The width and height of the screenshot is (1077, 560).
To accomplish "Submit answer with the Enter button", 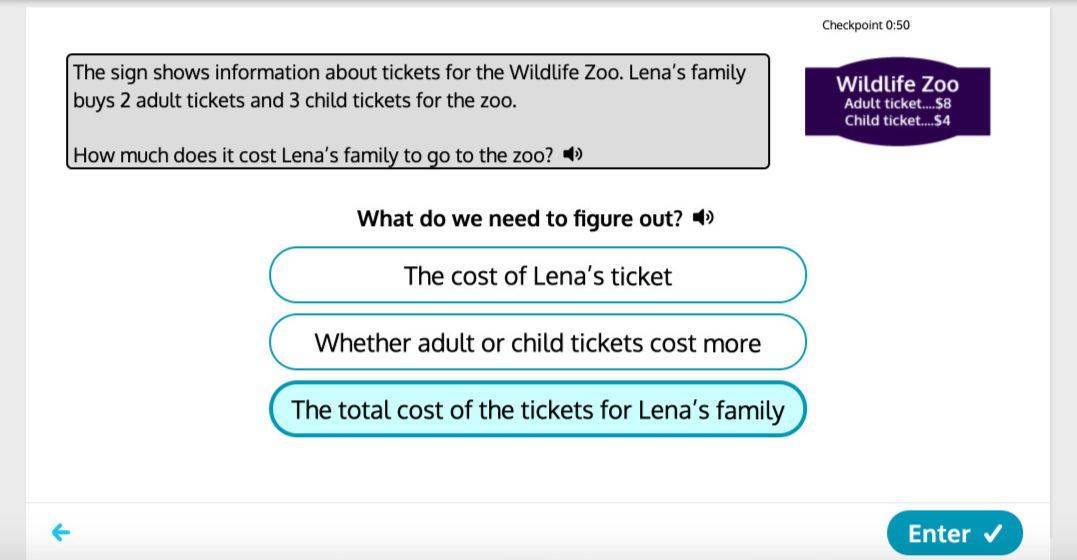I will [x=955, y=533].
